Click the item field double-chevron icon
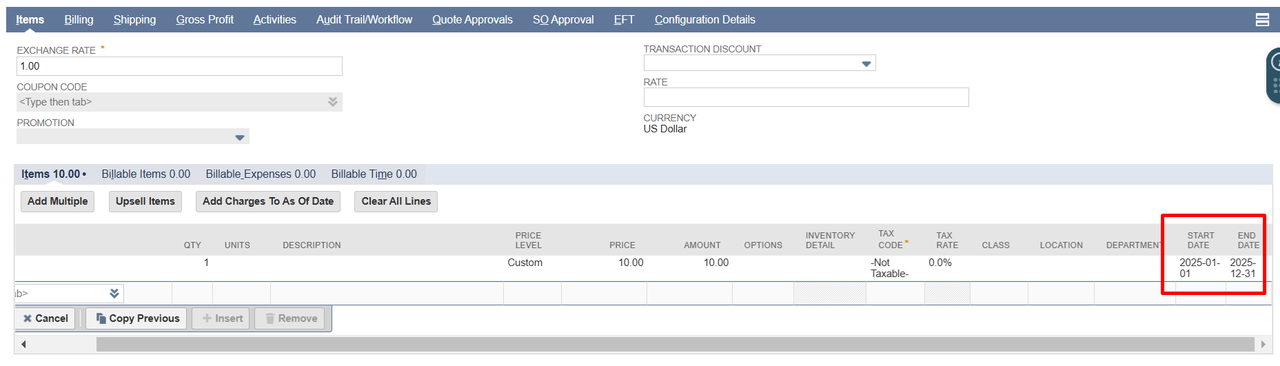The width and height of the screenshot is (1280, 366). coord(114,293)
